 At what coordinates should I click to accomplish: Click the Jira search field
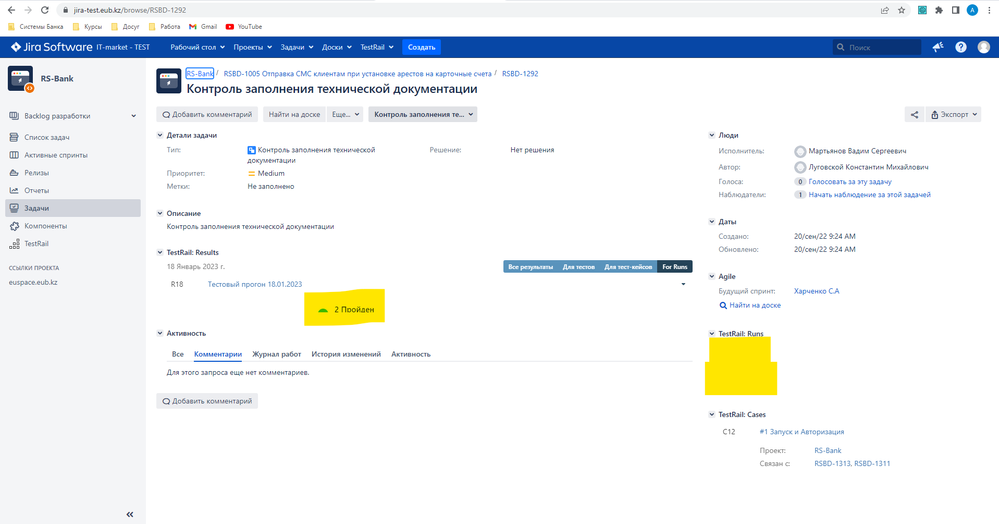pyautogui.click(x=877, y=47)
